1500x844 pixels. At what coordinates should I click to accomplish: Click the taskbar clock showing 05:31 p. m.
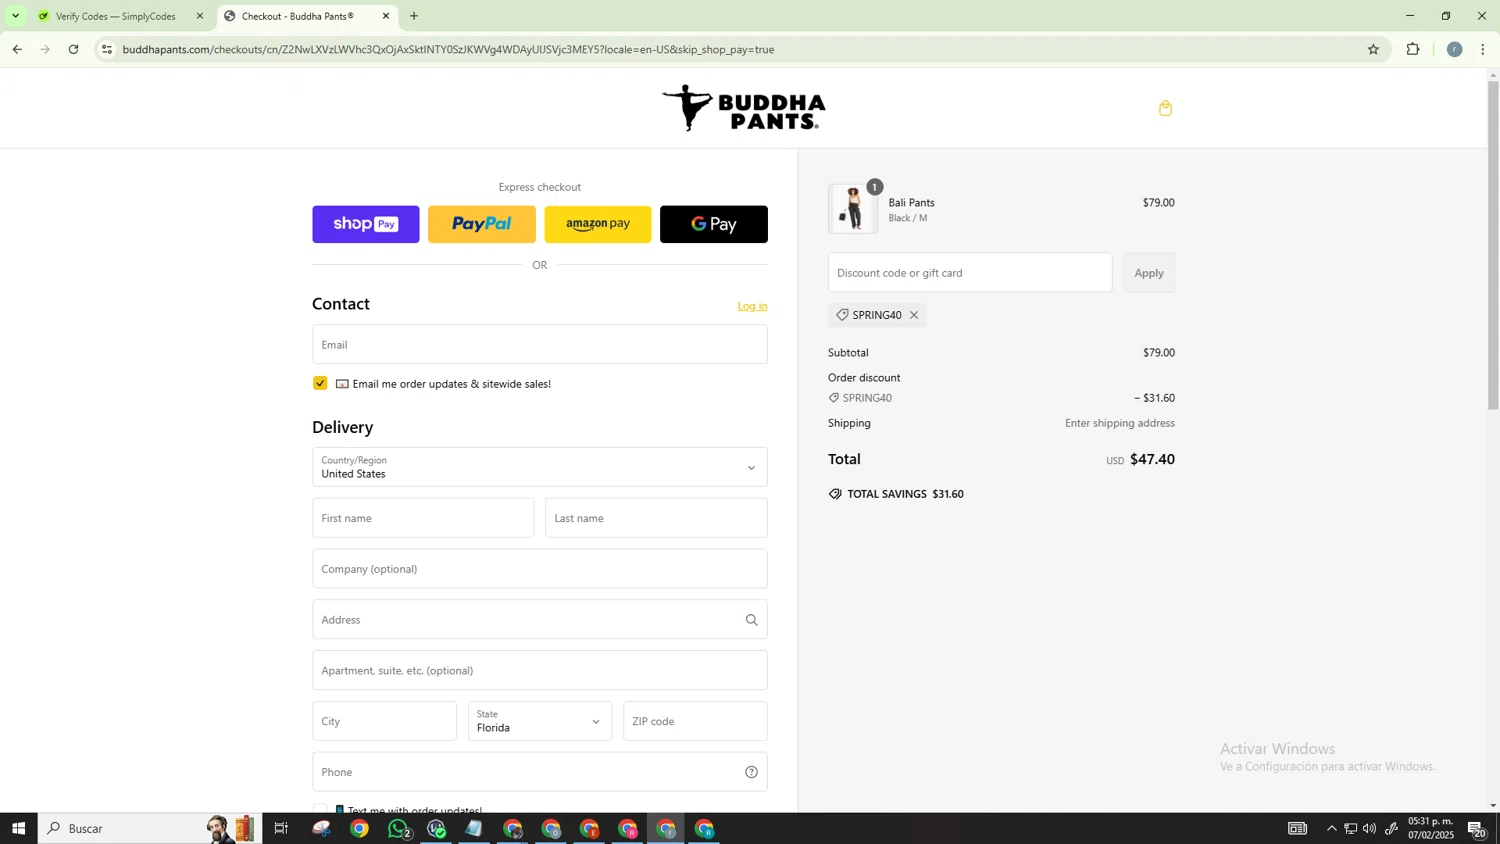1431,829
